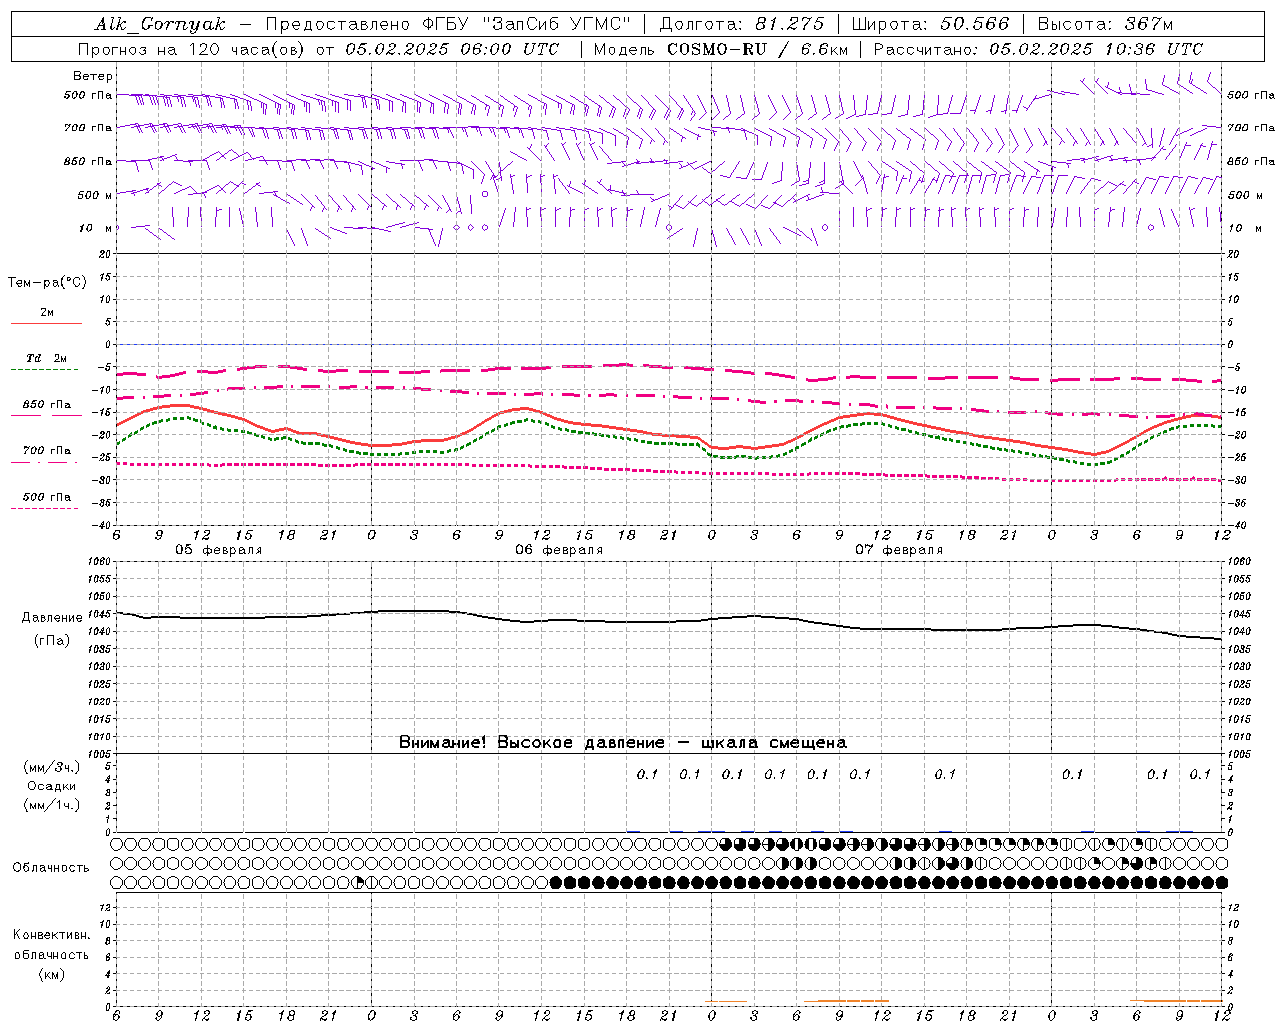Click the Осадки precipitation label

click(52, 786)
